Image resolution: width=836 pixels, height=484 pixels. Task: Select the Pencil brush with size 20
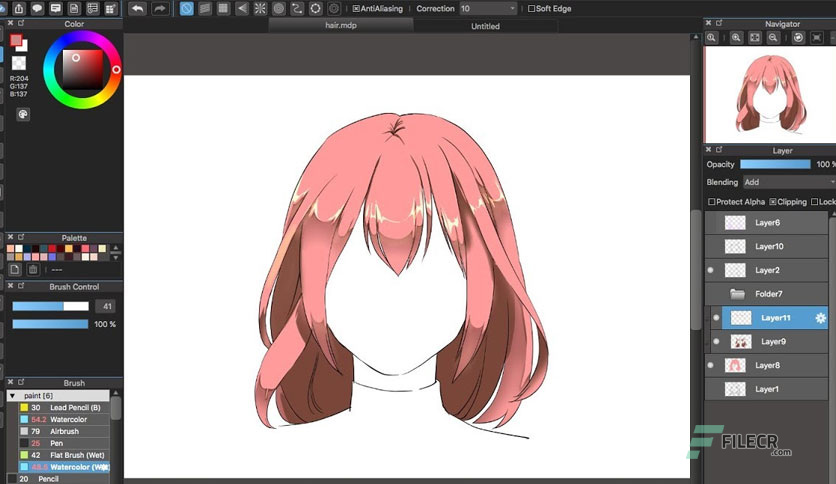click(59, 479)
